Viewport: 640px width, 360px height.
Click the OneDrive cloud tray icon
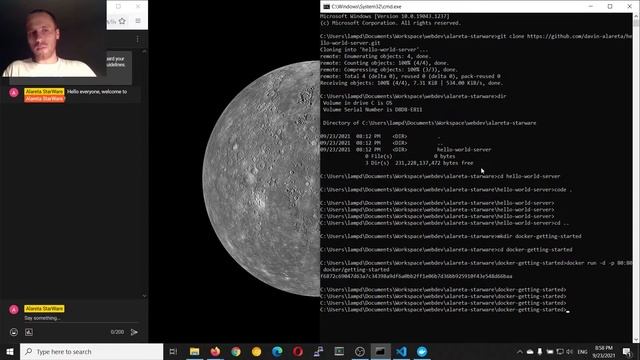pos(530,351)
